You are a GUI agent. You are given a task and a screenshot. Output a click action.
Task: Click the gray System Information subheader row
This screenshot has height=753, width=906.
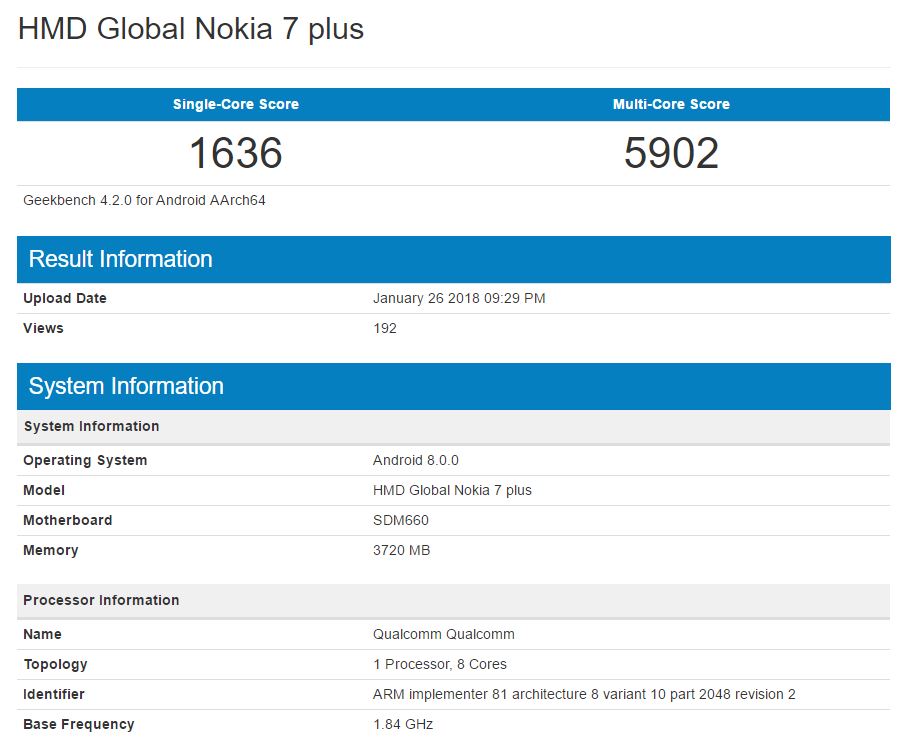[454, 426]
